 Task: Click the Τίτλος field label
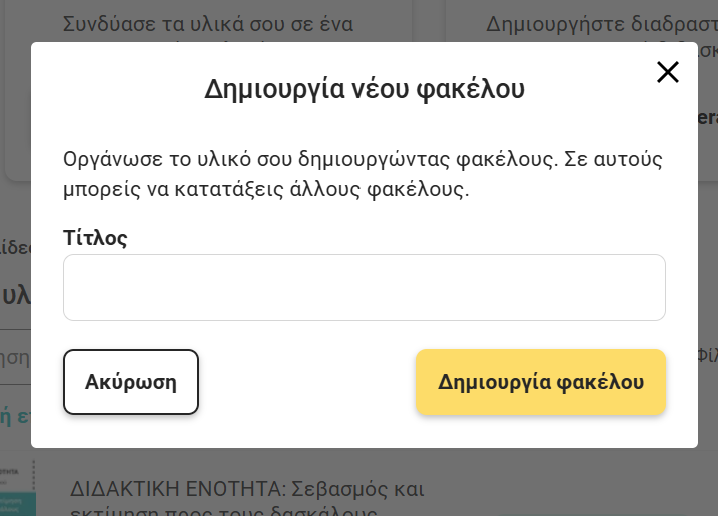point(95,238)
